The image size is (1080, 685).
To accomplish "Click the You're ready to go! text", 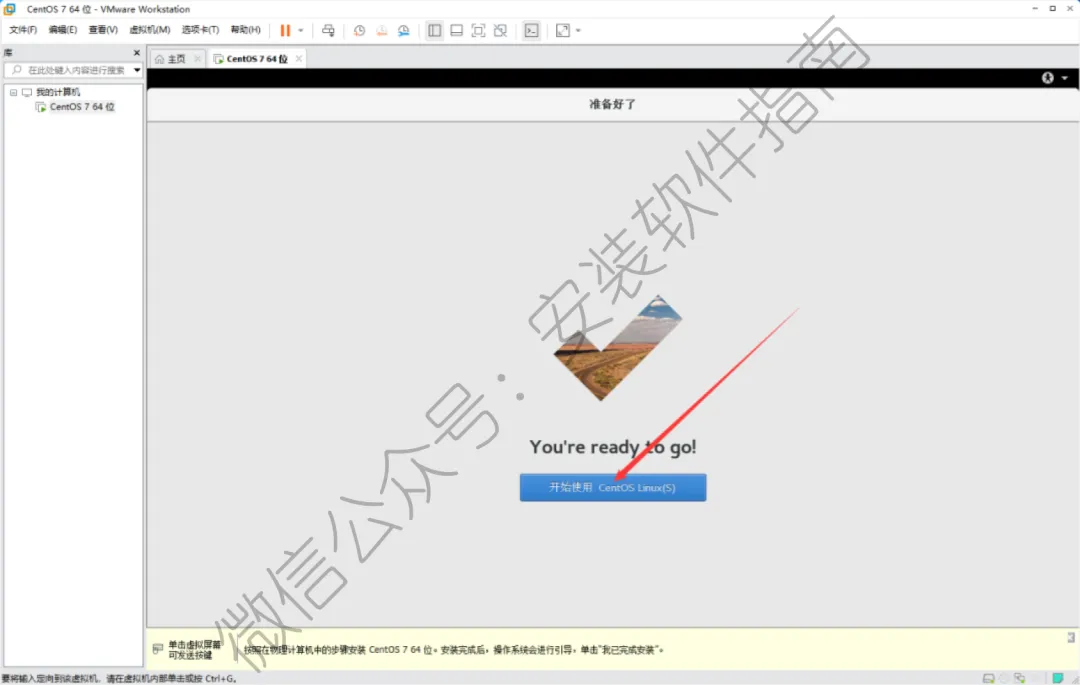I will pos(613,447).
